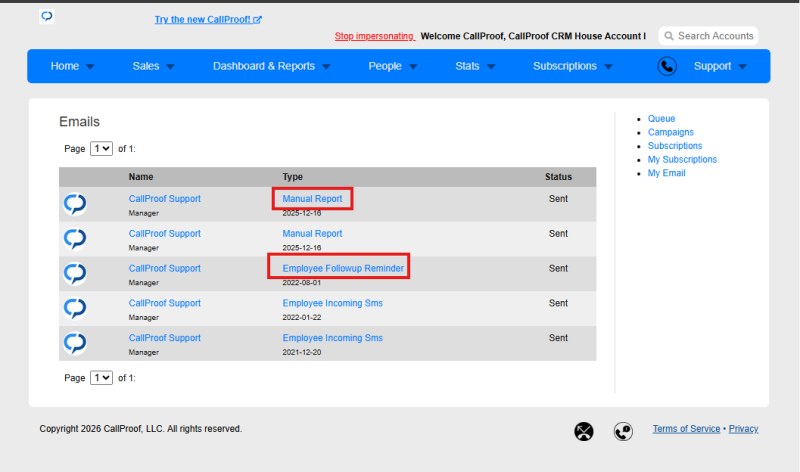
Task: Open My Email sidebar link
Action: tap(666, 173)
